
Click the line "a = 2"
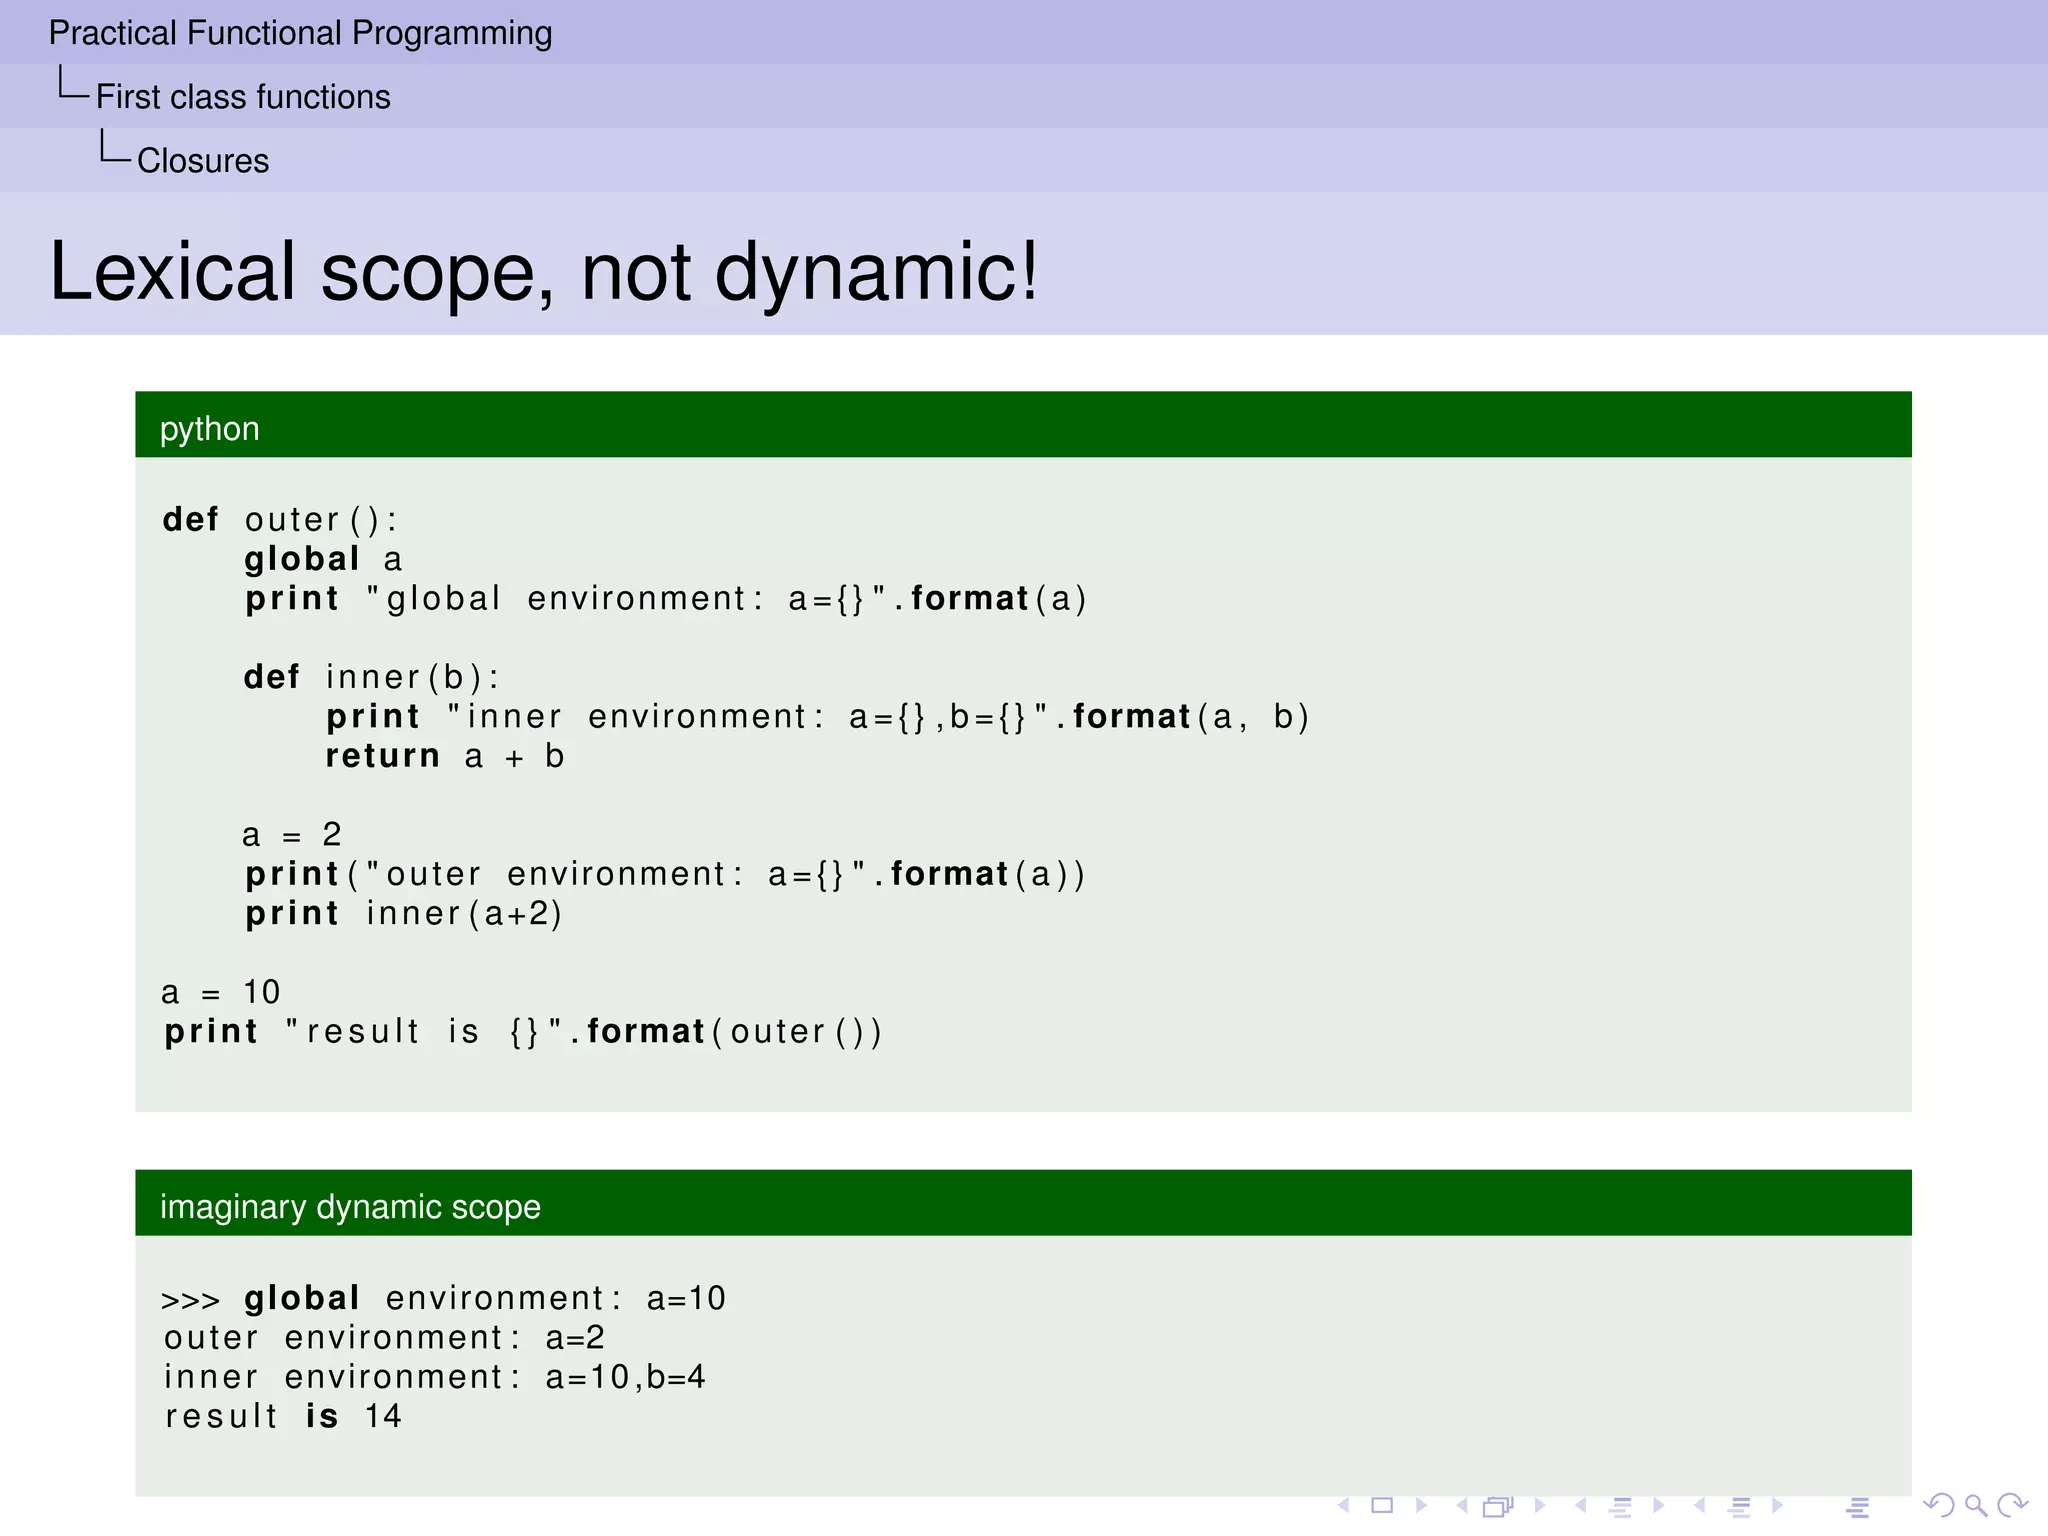click(x=292, y=835)
